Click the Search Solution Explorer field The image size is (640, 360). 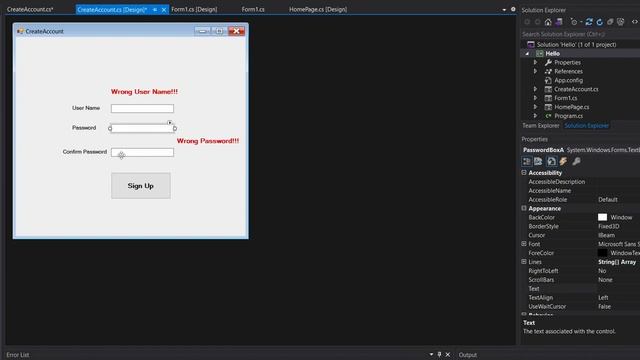pyautogui.click(x=580, y=34)
